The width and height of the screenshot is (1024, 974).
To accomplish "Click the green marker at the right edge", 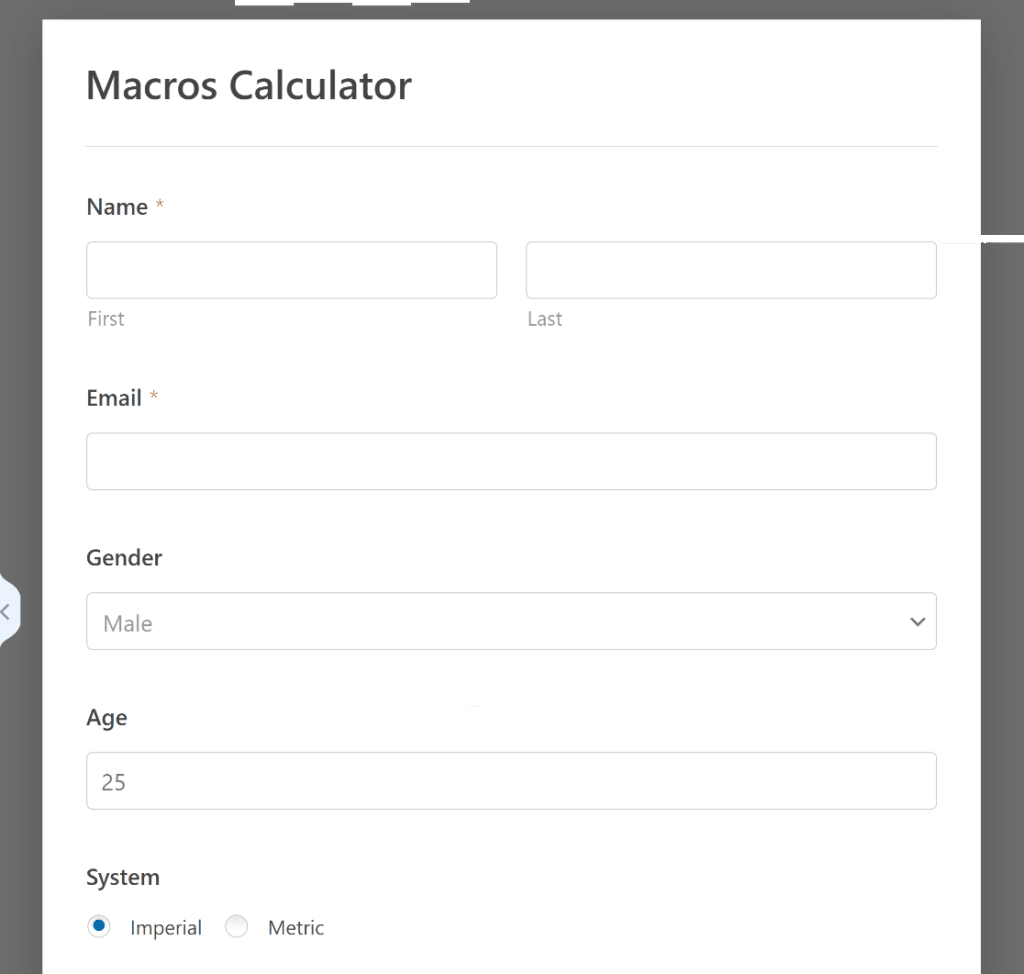I will [982, 238].
